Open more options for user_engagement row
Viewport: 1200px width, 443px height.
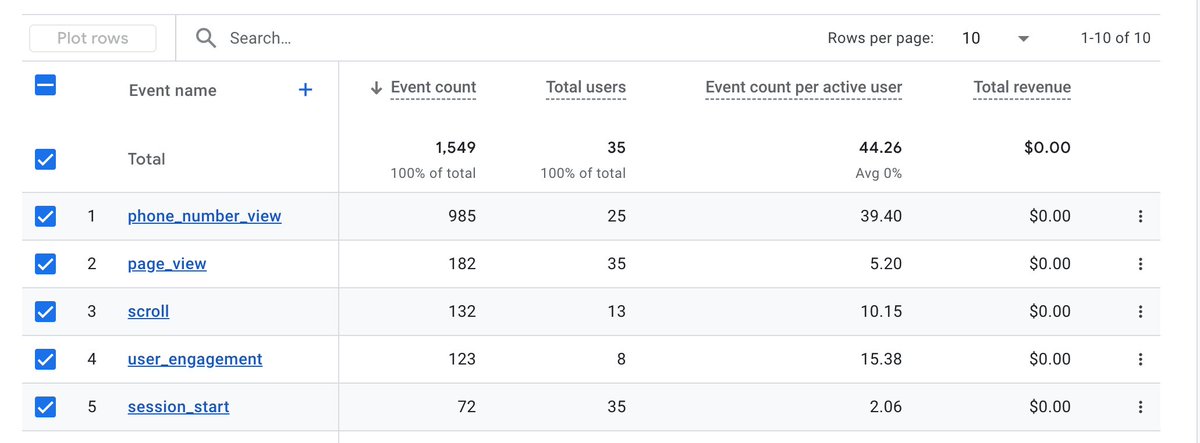(1140, 359)
